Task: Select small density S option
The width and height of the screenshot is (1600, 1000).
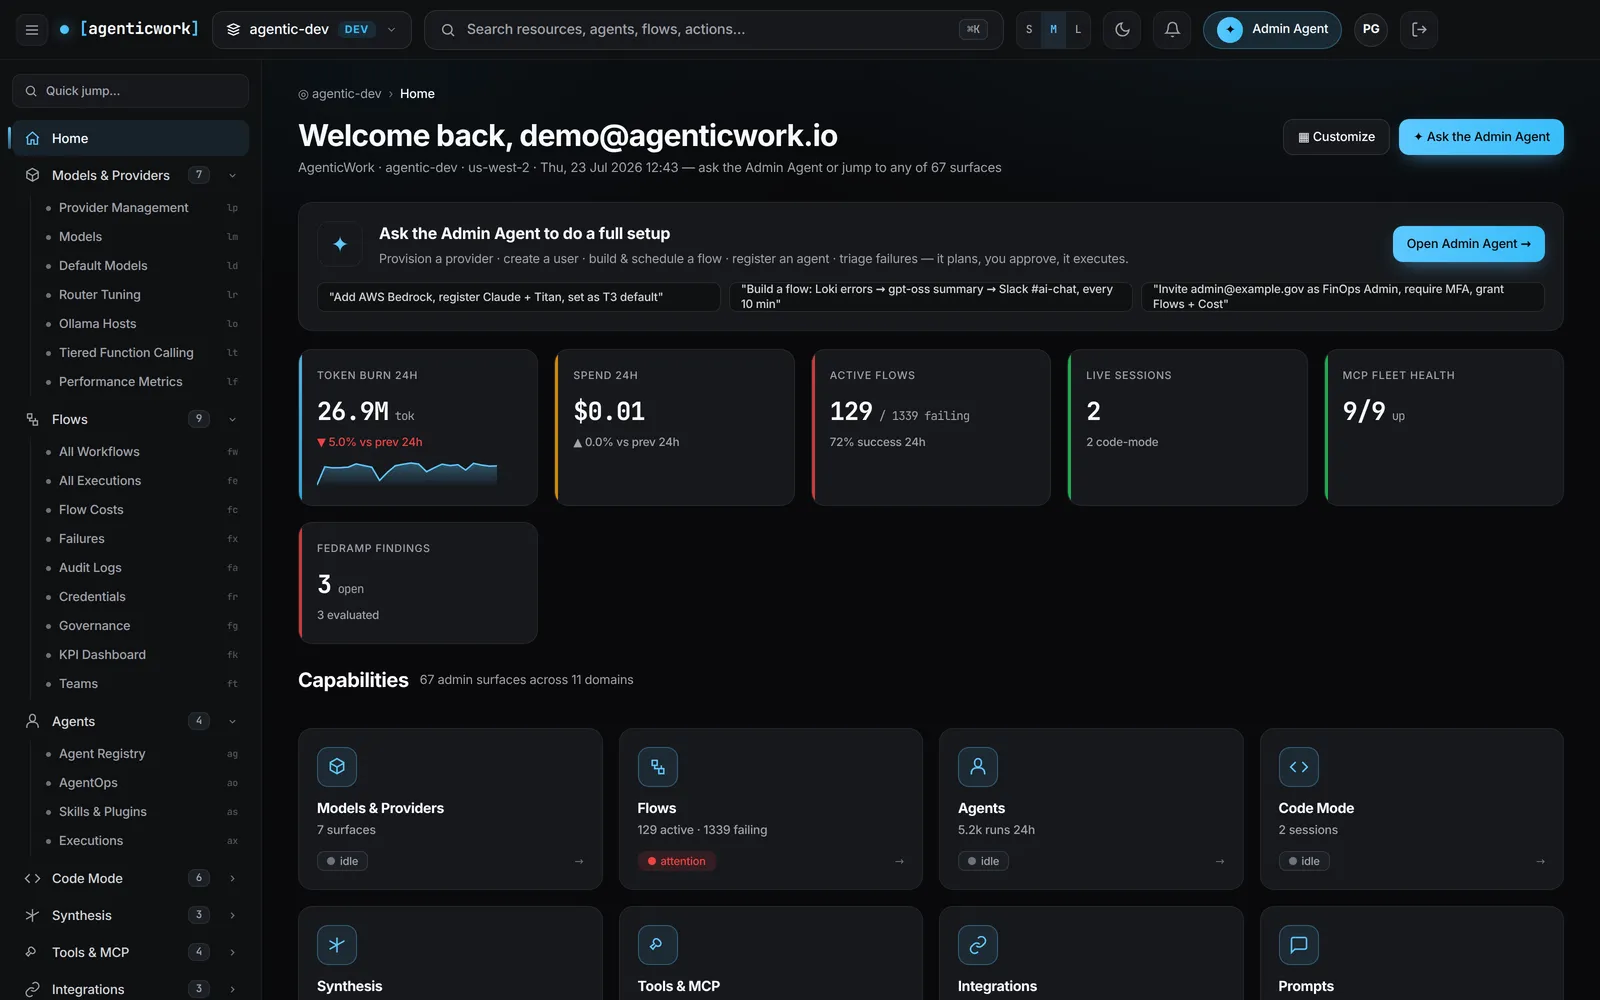Action: (x=1029, y=30)
